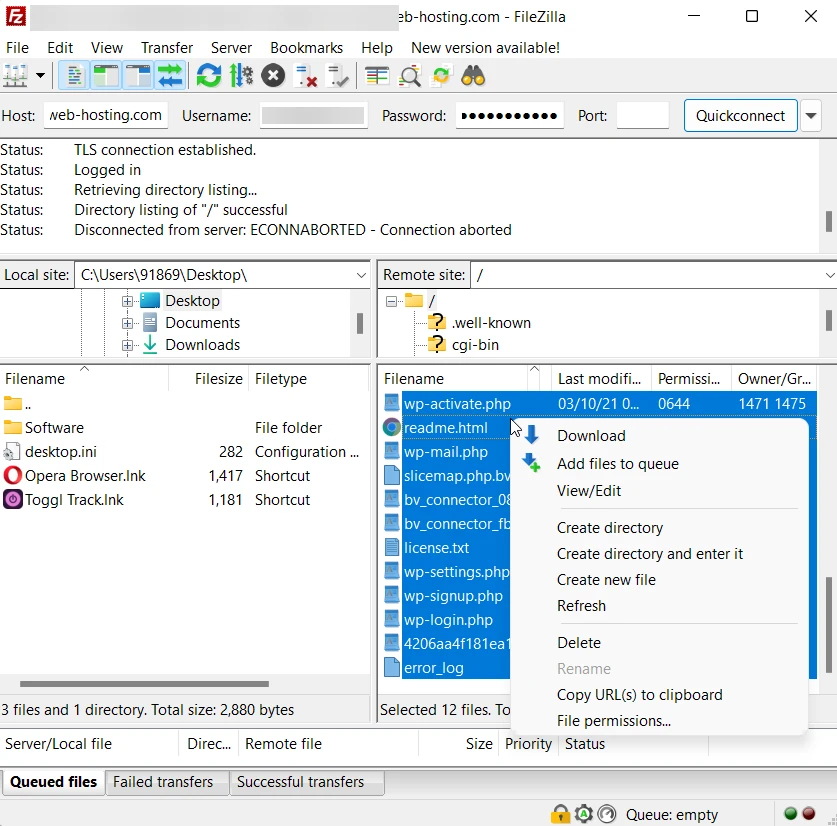Click the binoculars file search icon

pos(473,76)
